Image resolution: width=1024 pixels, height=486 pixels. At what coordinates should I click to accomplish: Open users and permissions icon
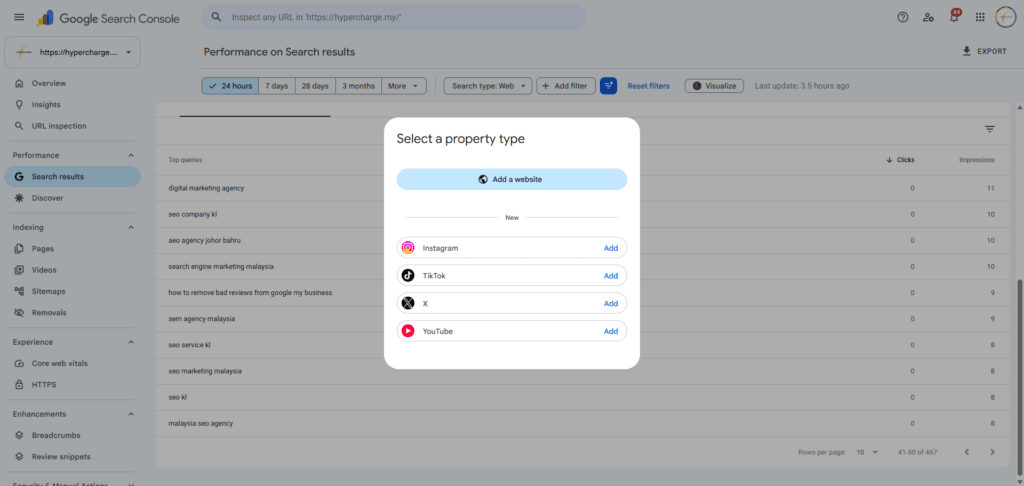tap(928, 18)
